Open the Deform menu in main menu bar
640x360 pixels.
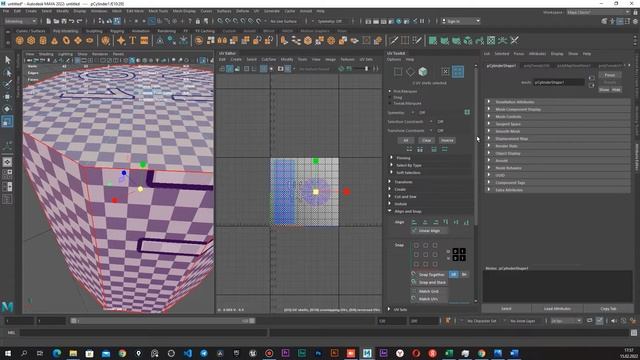tap(242, 11)
